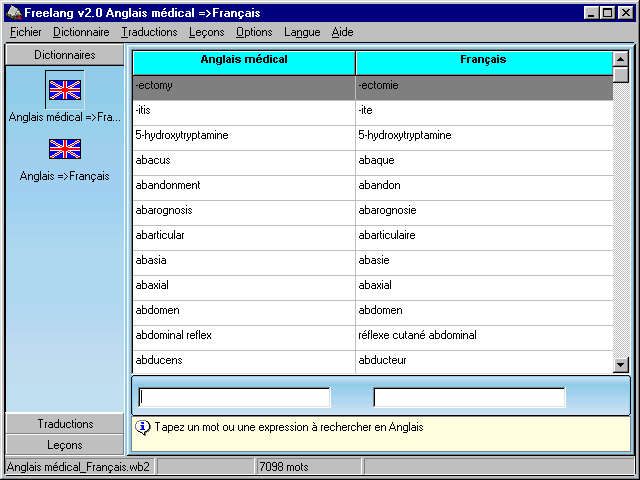Expand the Leçons sidebar panel
640x480 pixels.
point(65,445)
